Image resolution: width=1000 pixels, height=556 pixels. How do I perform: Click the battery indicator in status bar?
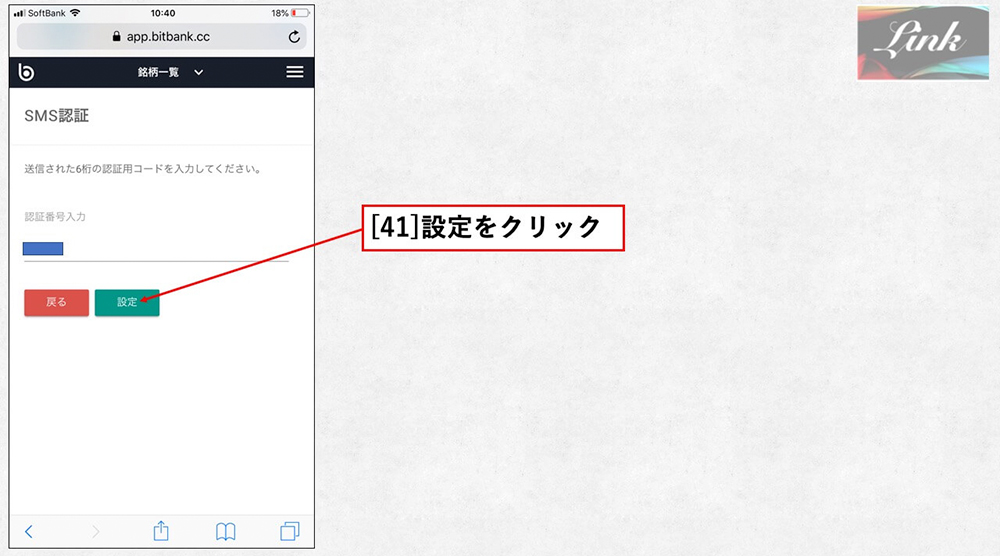tap(300, 13)
